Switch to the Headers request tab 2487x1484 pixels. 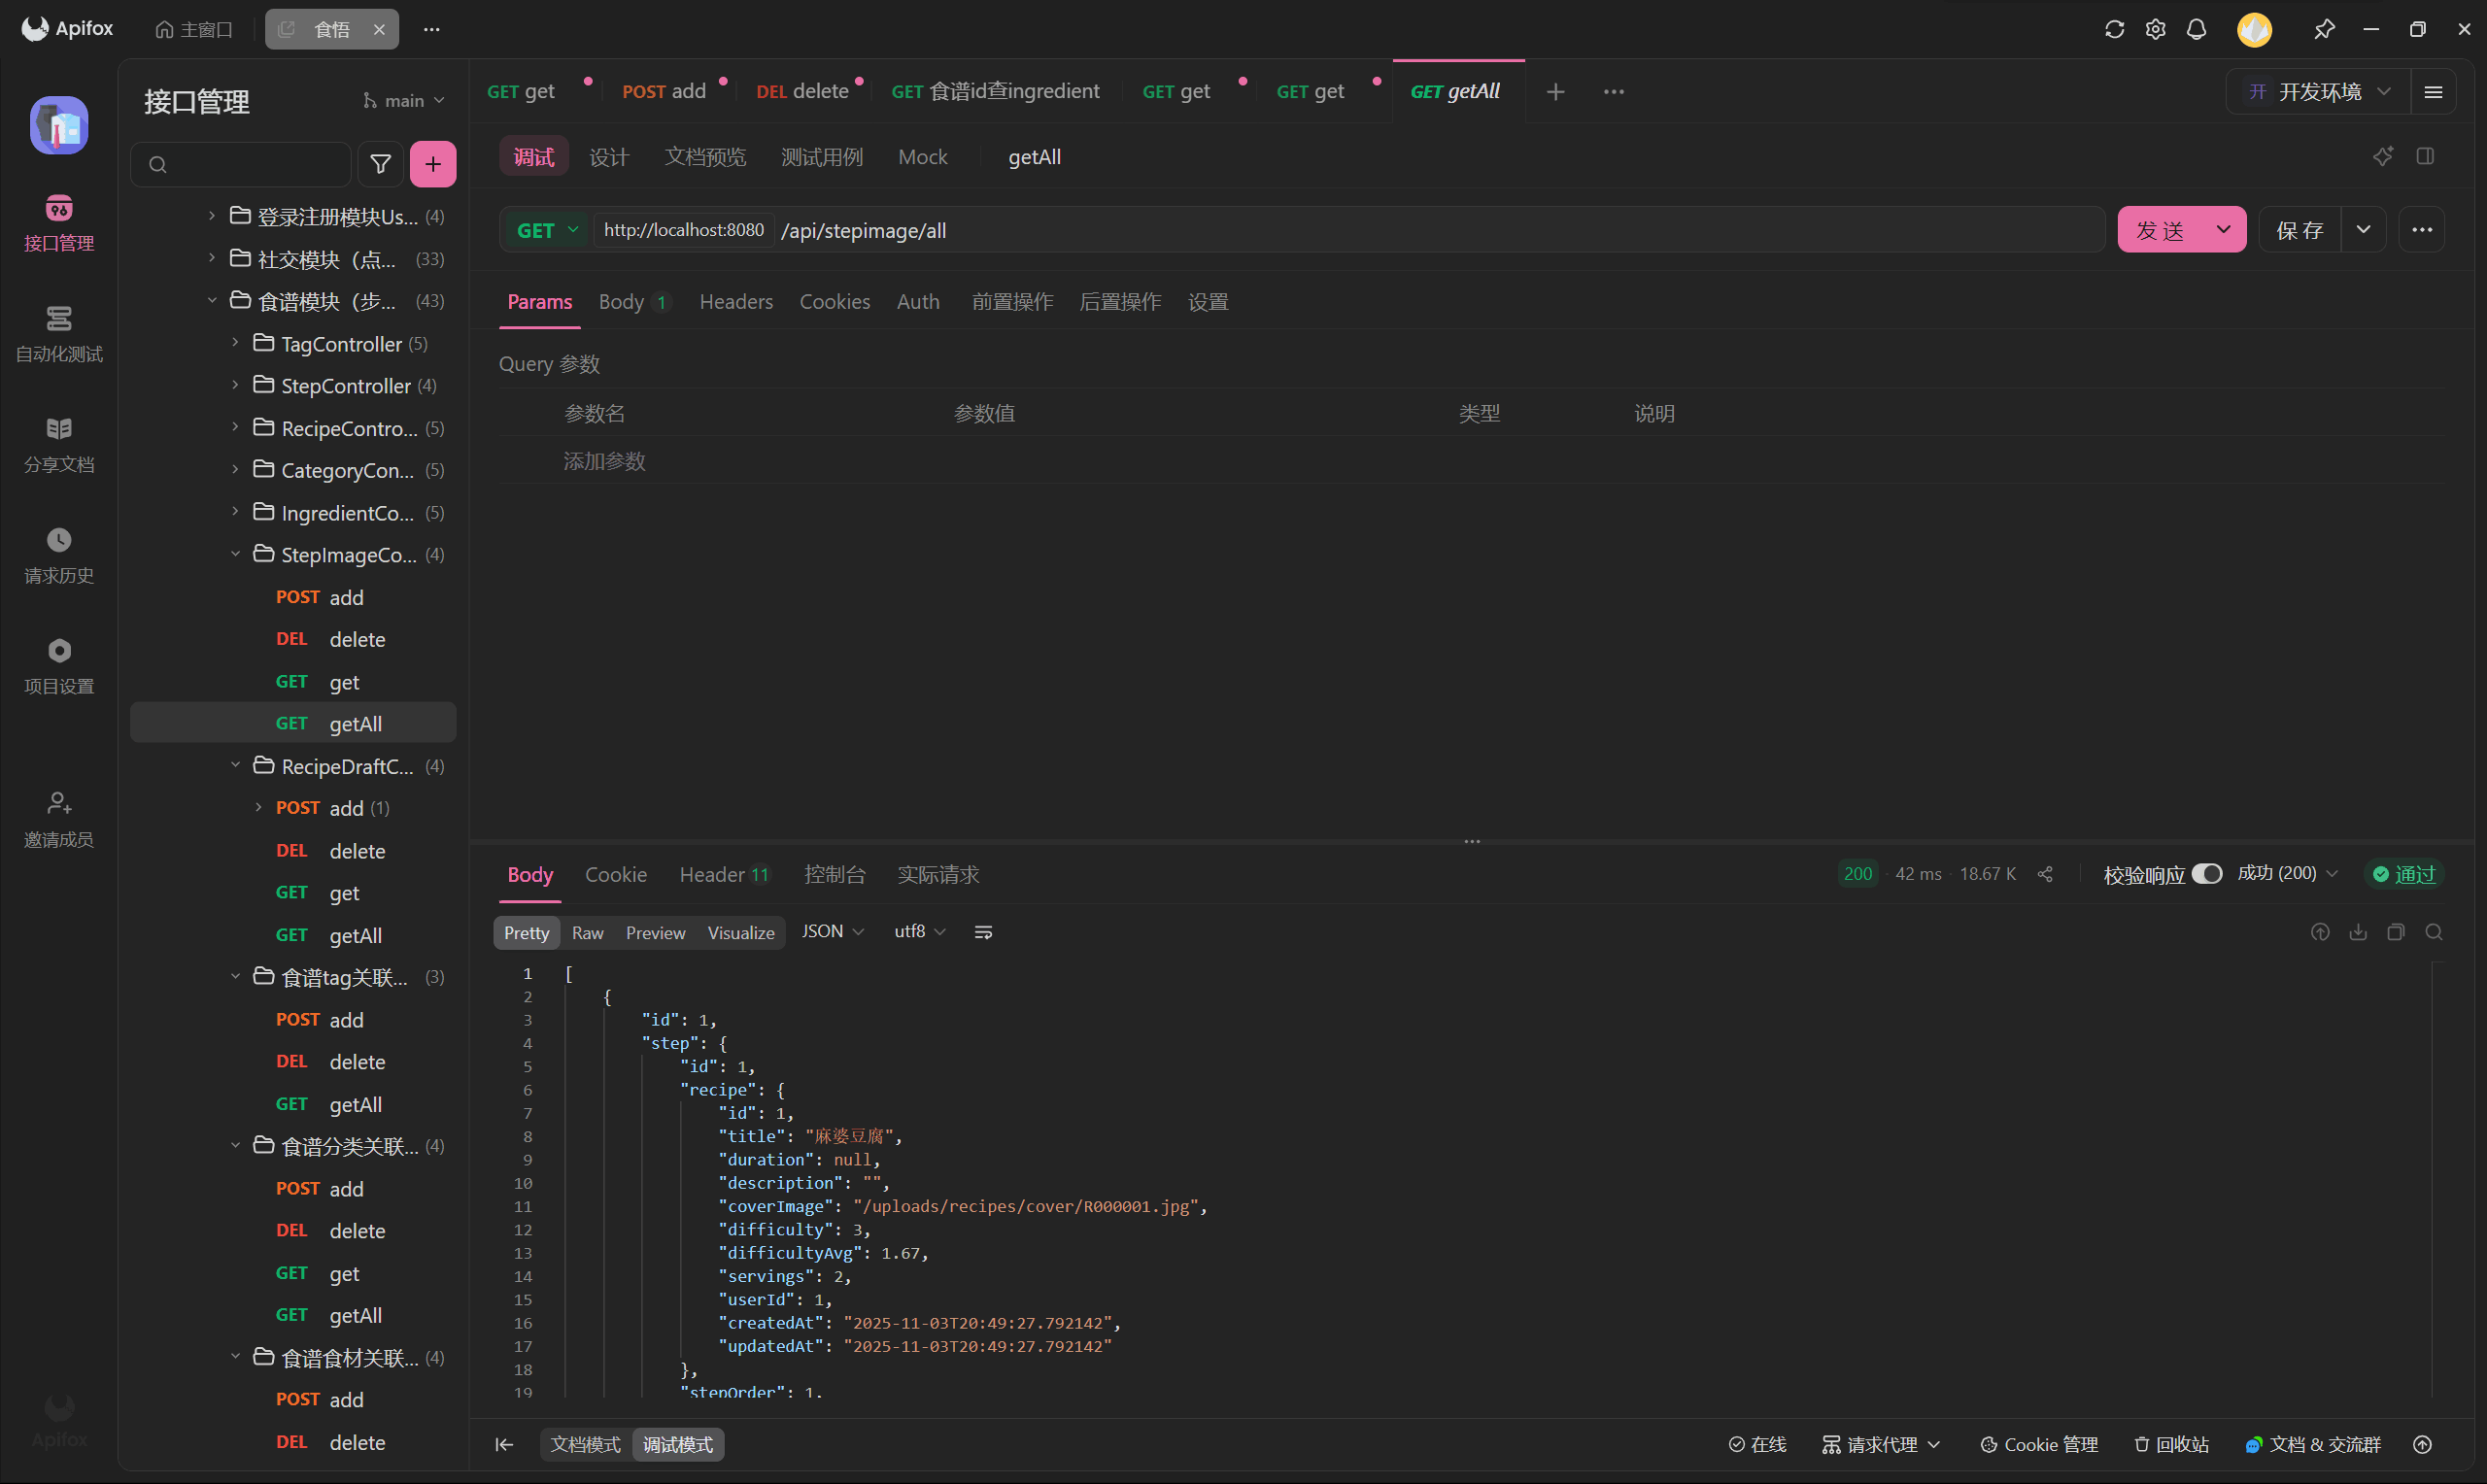coord(736,302)
